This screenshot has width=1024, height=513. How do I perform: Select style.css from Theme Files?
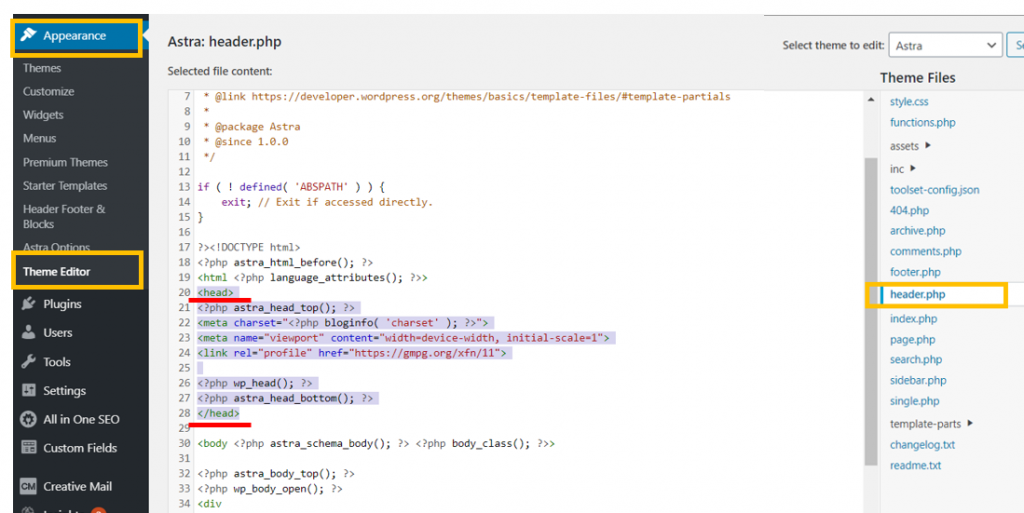pos(909,102)
